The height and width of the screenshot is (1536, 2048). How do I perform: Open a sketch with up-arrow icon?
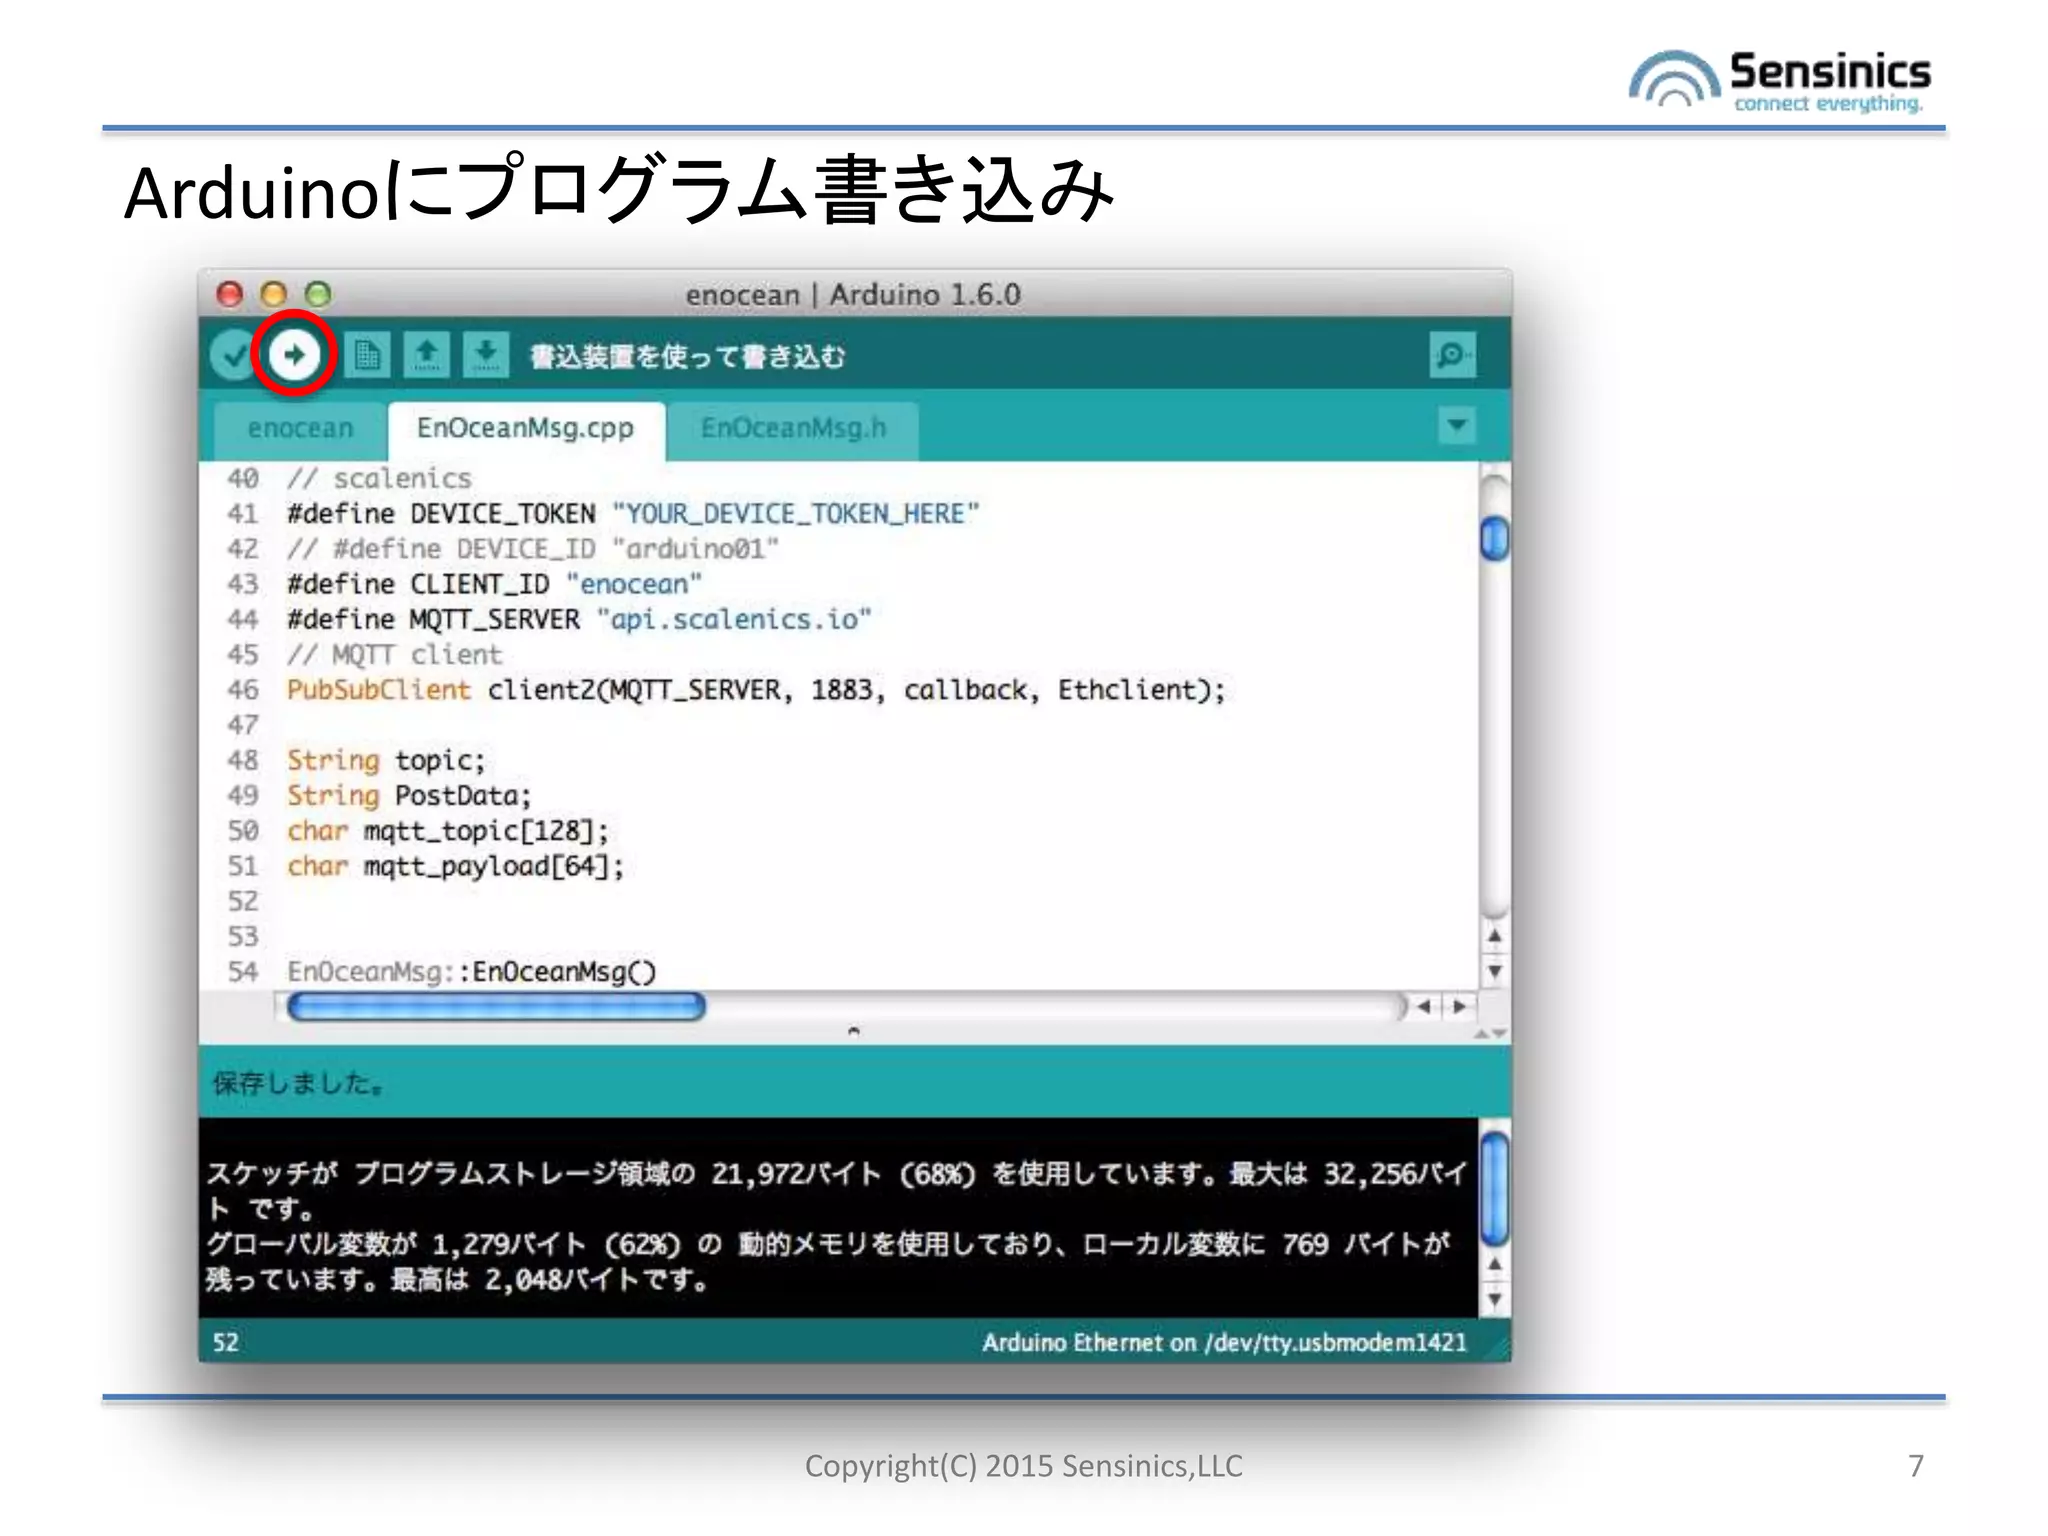point(427,355)
